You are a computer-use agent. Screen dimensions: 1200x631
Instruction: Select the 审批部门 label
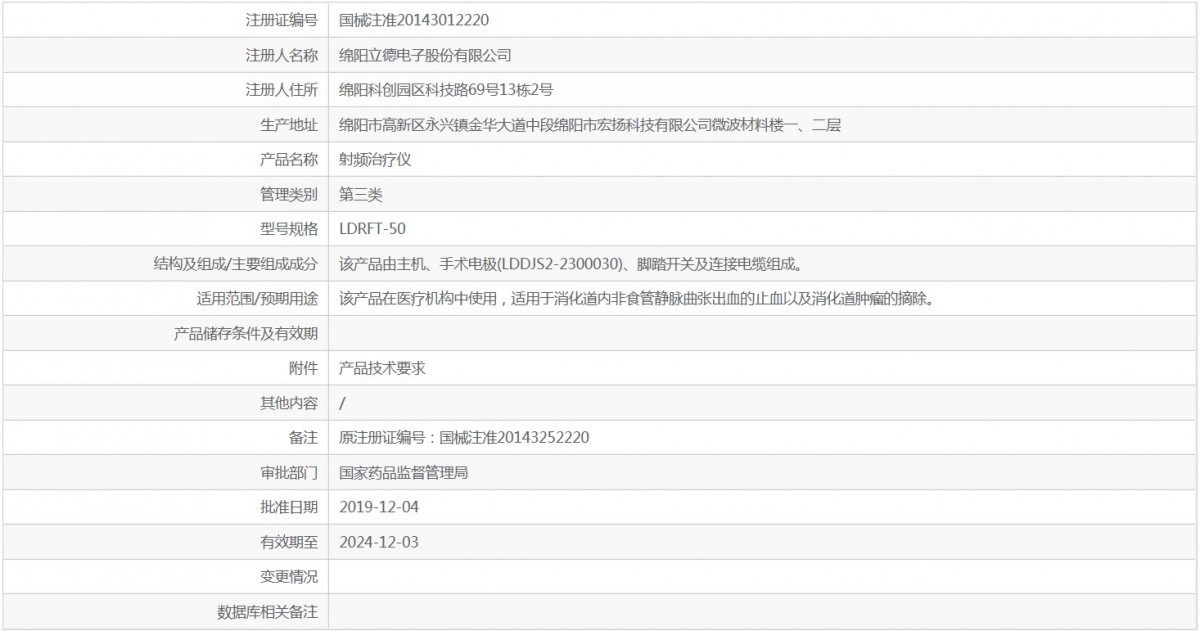[x=289, y=472]
